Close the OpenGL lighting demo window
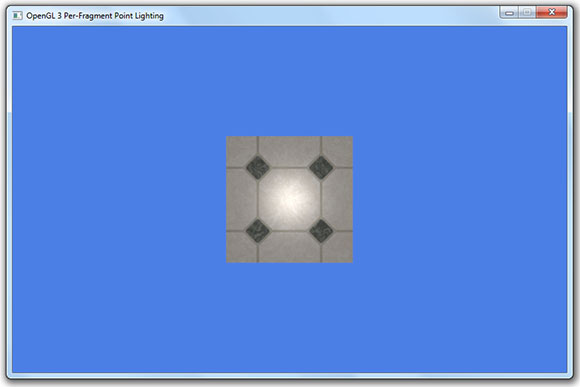Screen dimensions: 580x387 (x=552, y=13)
